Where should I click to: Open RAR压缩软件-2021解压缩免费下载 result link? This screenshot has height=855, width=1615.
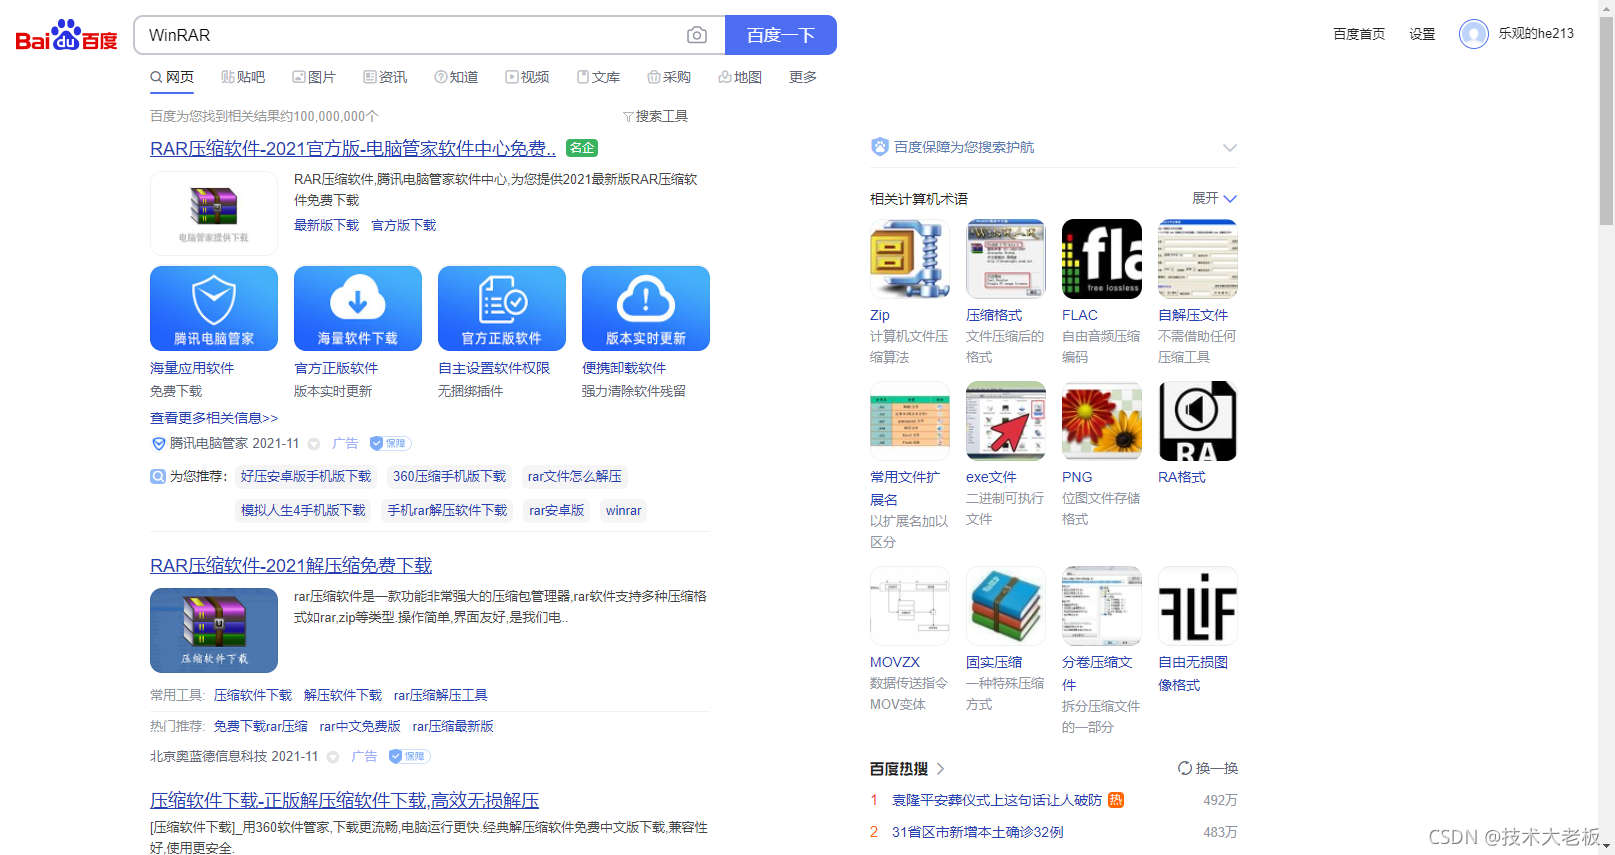[291, 565]
